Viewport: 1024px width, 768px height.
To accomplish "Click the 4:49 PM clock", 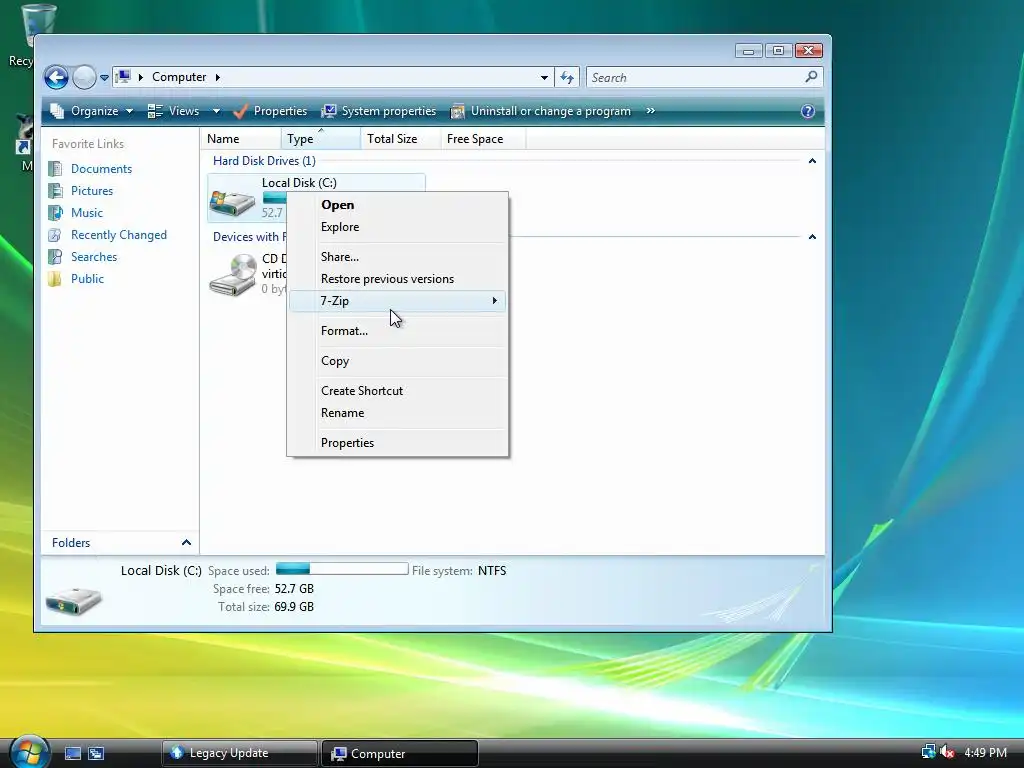I will tap(985, 753).
